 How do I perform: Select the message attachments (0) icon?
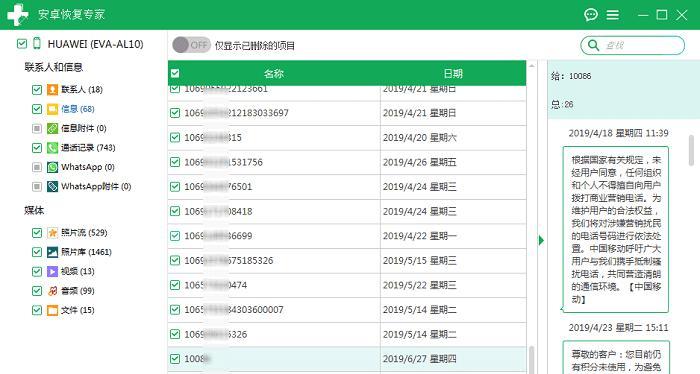(x=52, y=129)
